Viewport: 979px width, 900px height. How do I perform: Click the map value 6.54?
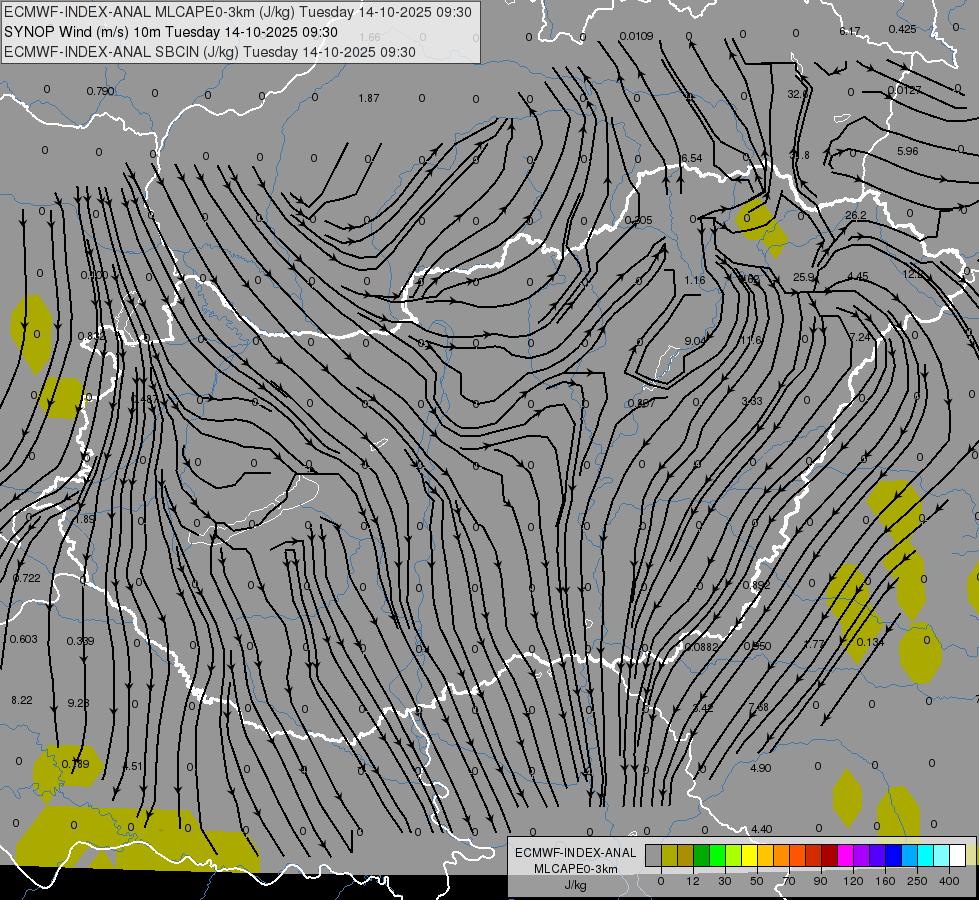click(691, 159)
